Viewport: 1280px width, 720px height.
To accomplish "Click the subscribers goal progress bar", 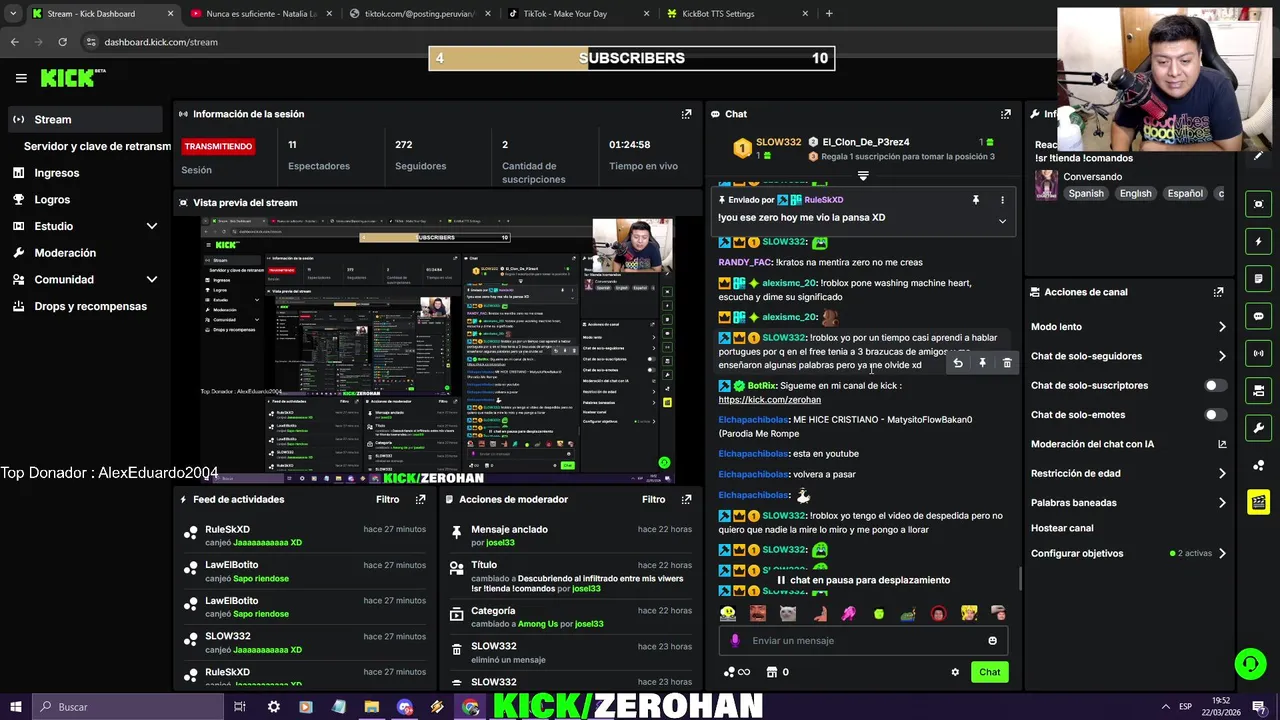I will pos(632,58).
